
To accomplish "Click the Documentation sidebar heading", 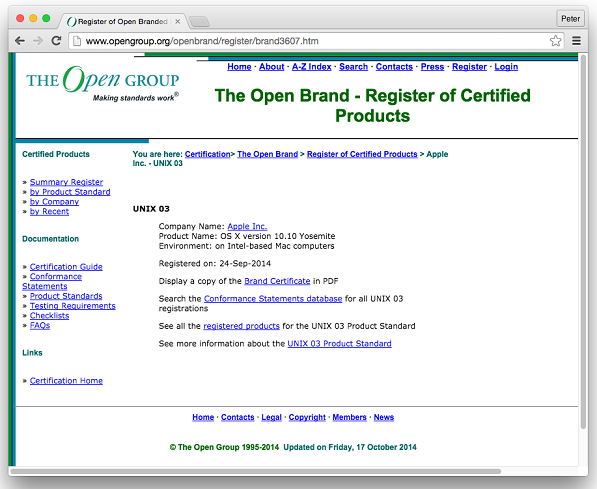I will tap(51, 239).
